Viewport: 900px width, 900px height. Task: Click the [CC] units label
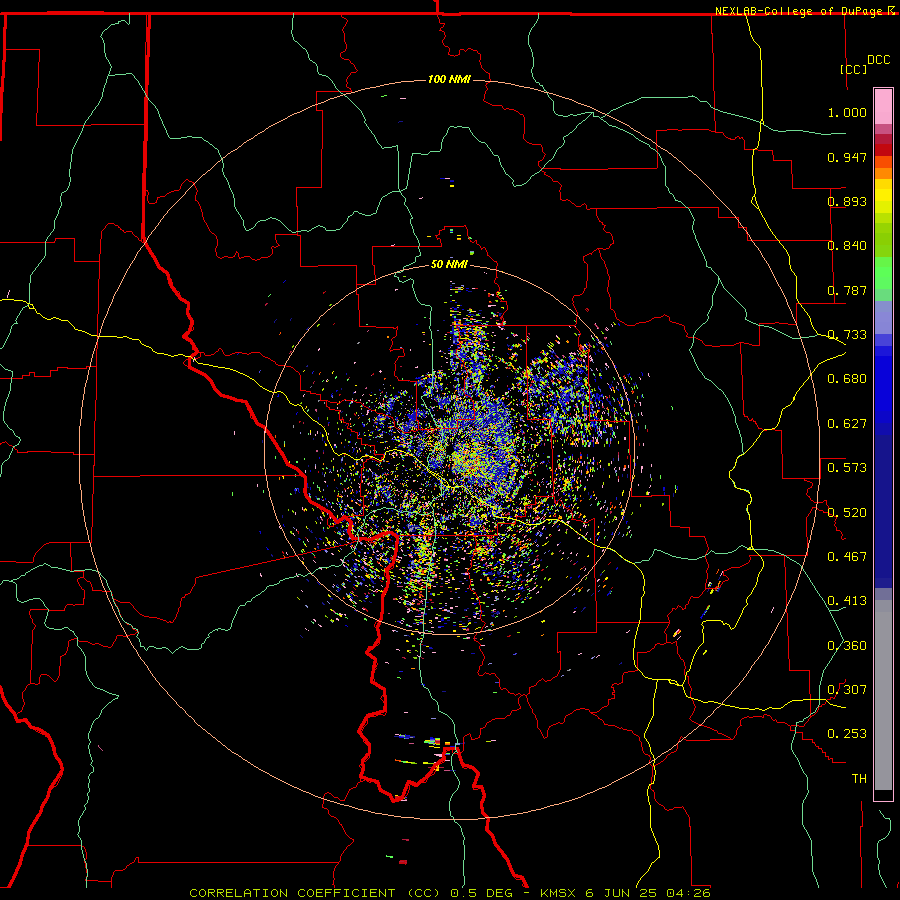pos(854,69)
